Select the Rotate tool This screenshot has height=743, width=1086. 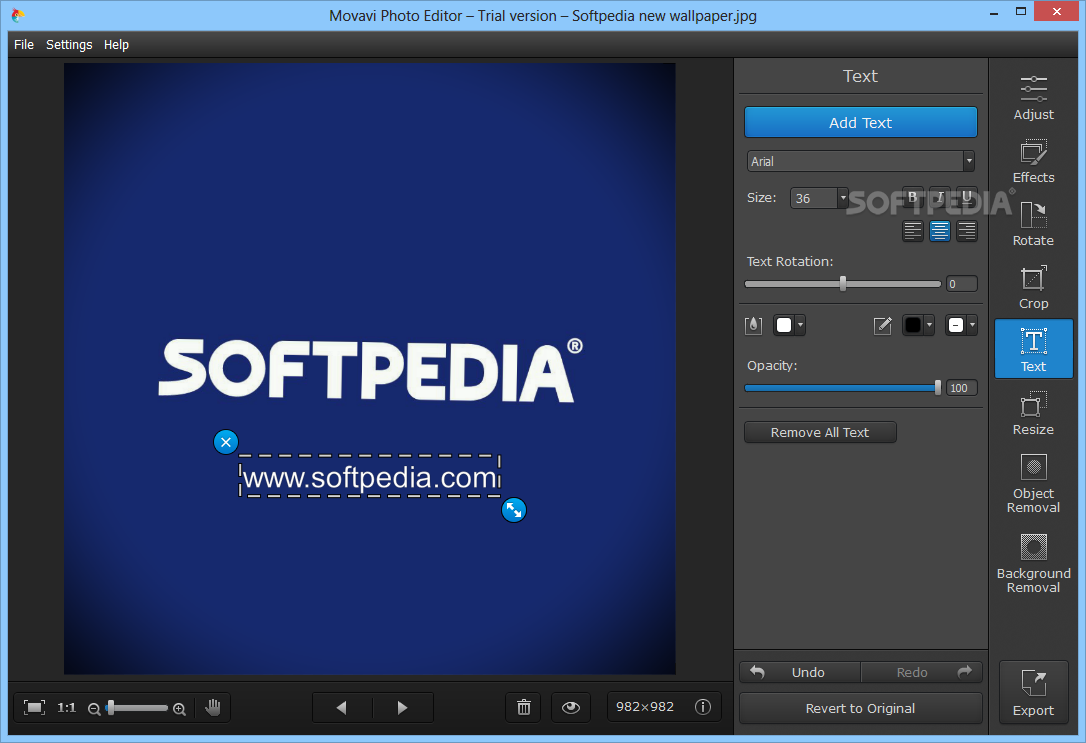(1033, 224)
